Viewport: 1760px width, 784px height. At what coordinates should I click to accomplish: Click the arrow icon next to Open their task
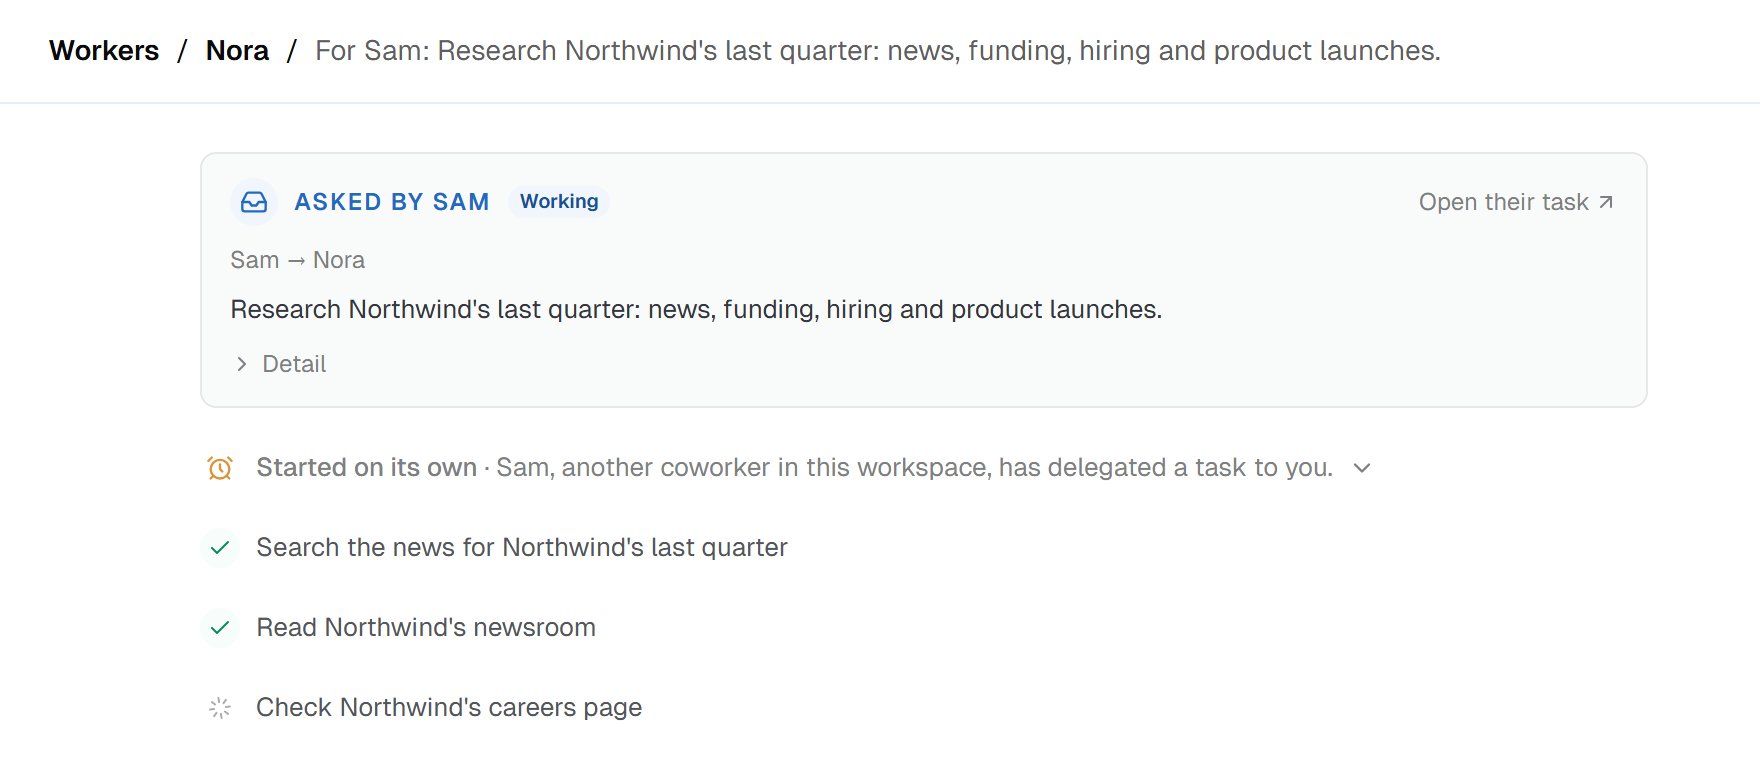pos(1606,202)
